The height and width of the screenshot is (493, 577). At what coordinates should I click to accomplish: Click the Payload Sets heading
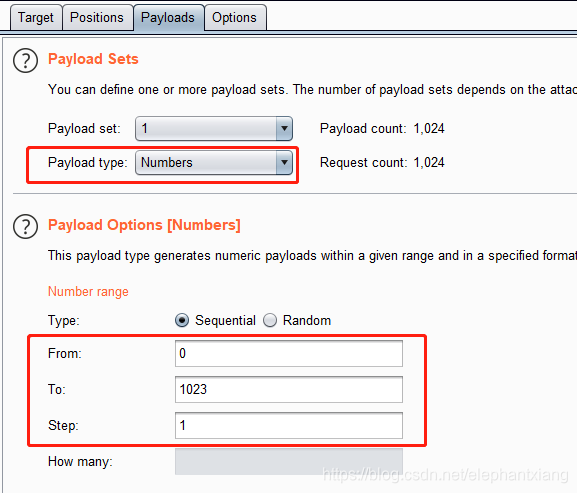click(93, 59)
